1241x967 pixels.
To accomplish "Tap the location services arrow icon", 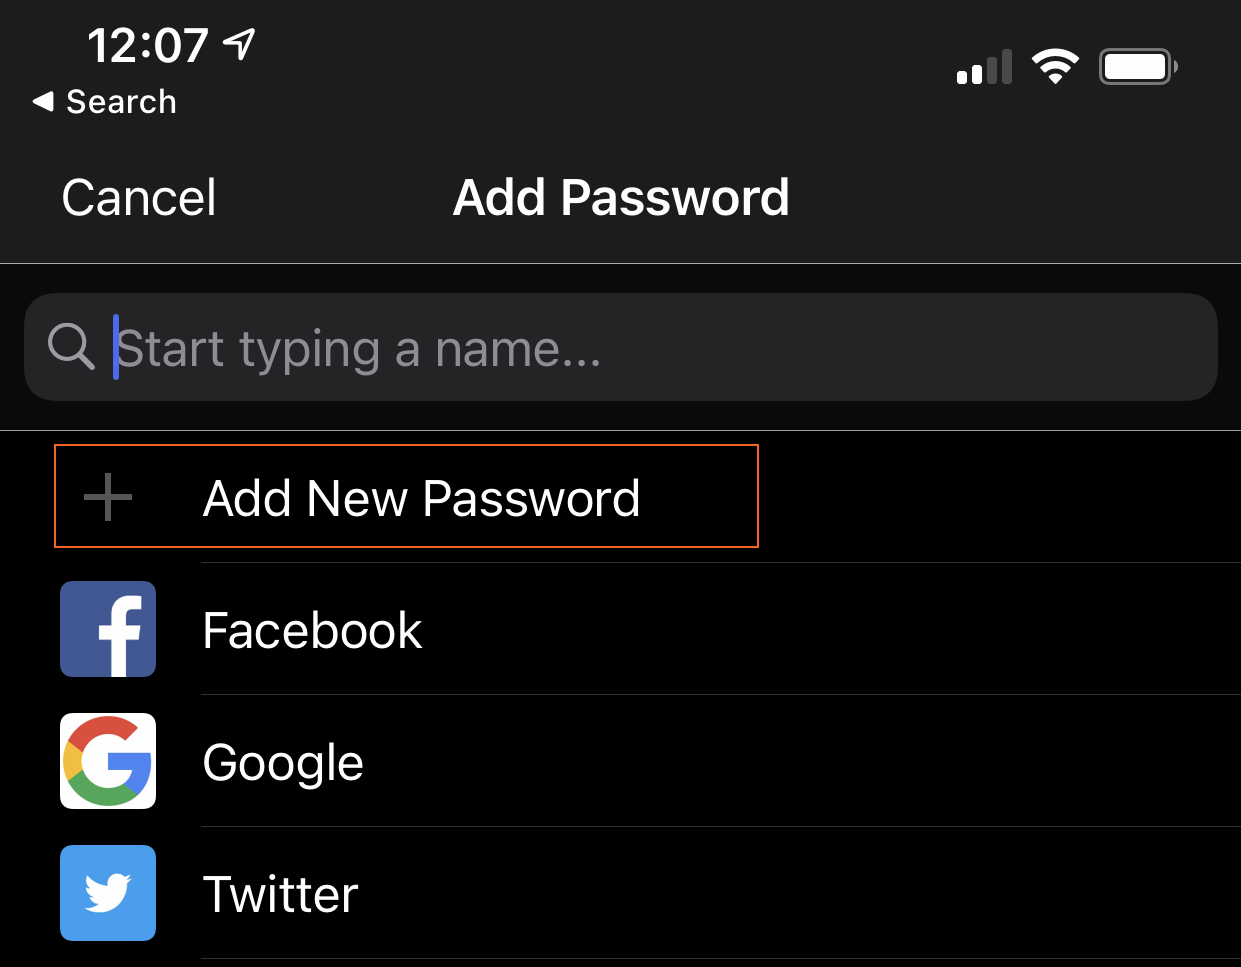I will (x=240, y=43).
